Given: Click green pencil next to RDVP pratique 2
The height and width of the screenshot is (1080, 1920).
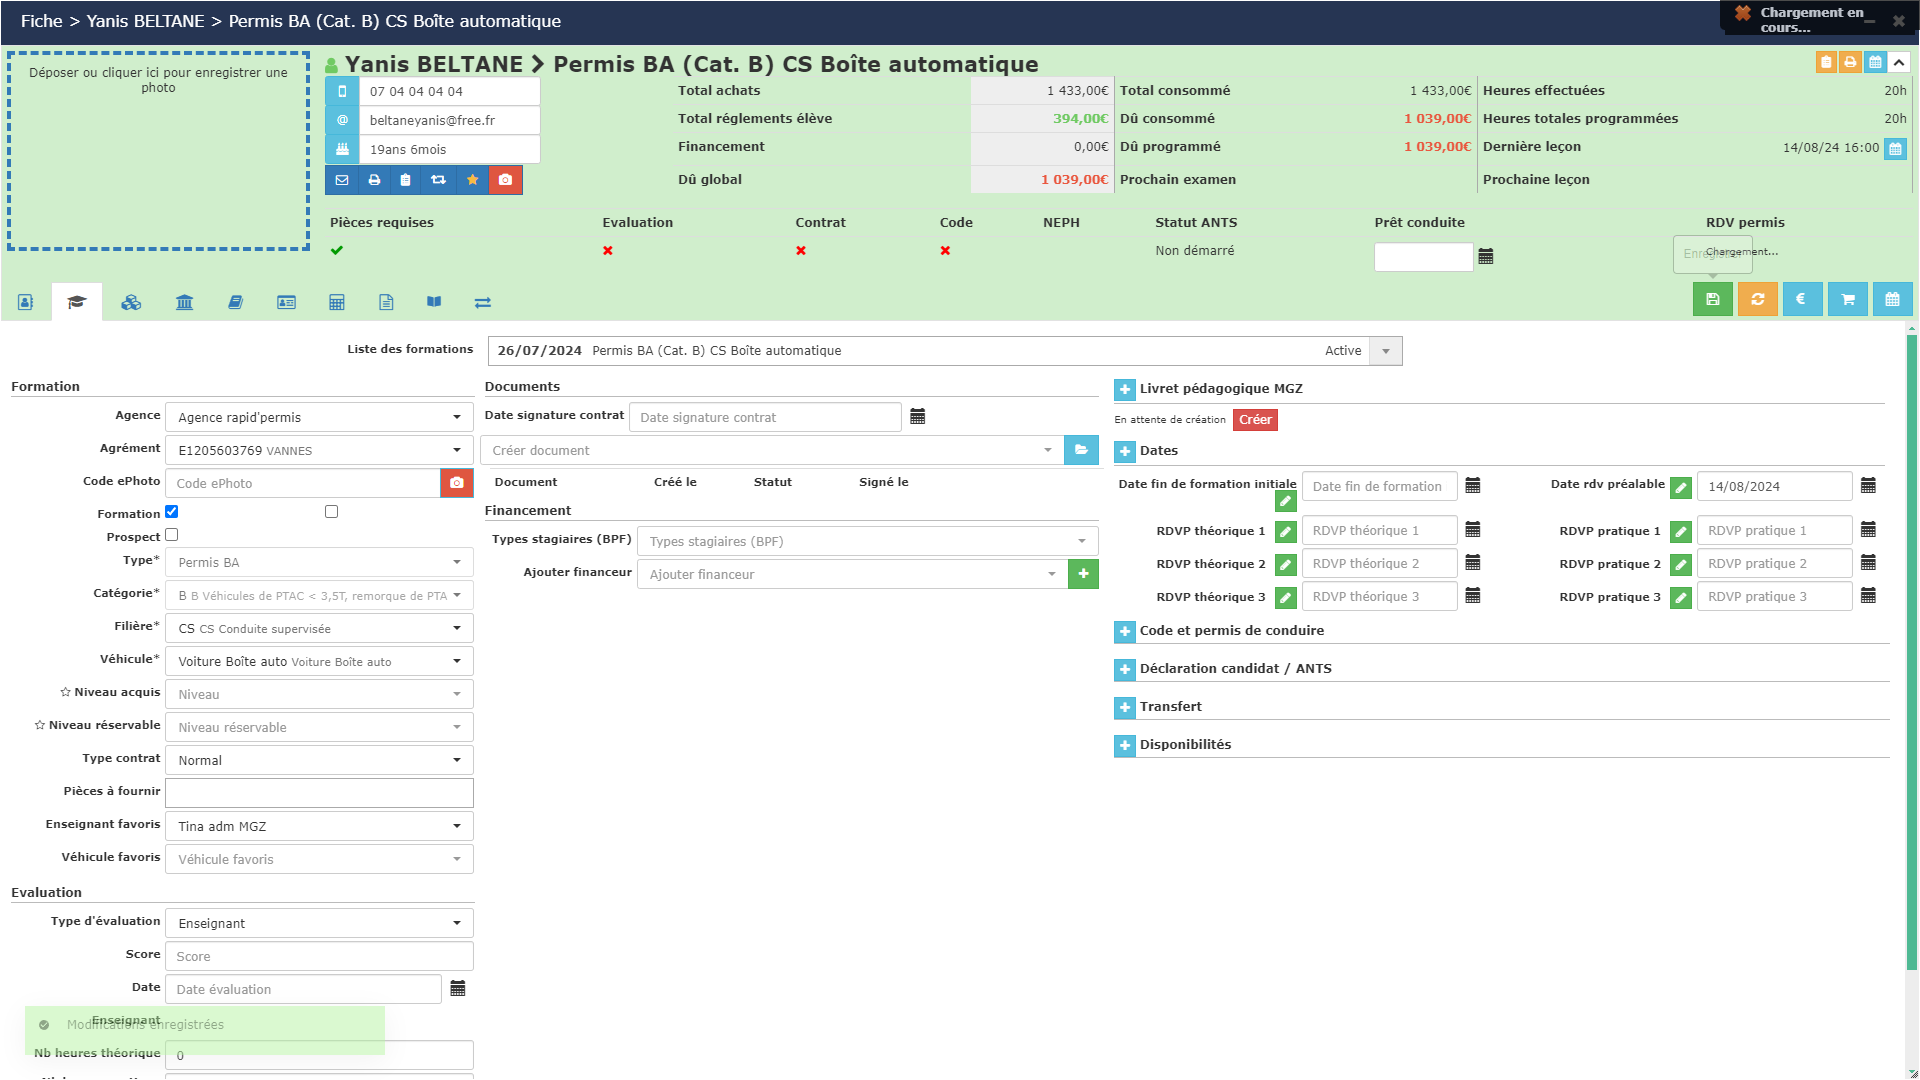Looking at the screenshot, I should coord(1681,565).
